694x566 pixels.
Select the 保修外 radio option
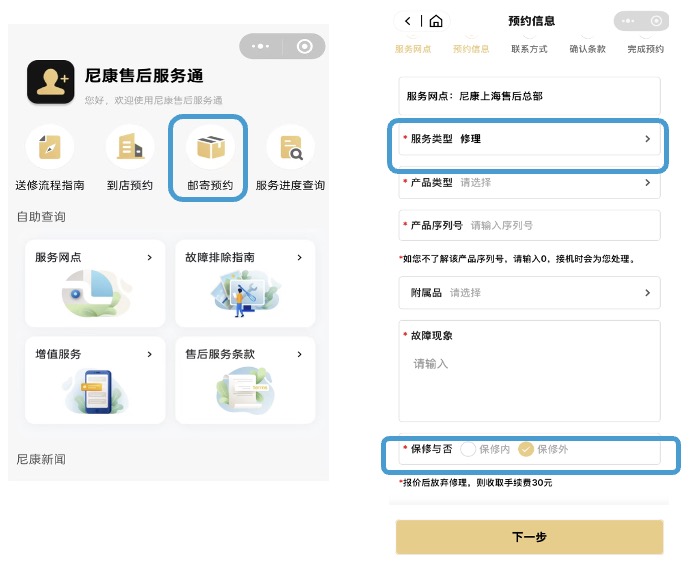point(526,450)
